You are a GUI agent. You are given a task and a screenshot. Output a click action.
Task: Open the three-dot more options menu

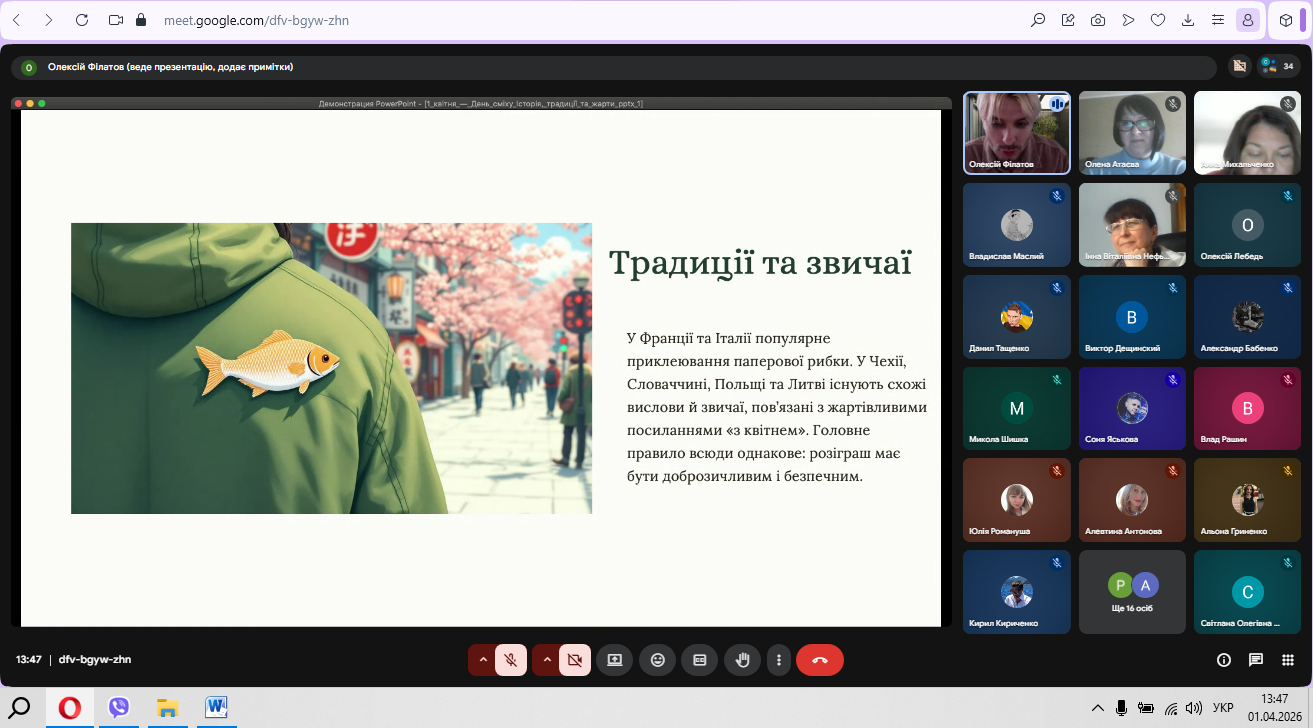(779, 660)
